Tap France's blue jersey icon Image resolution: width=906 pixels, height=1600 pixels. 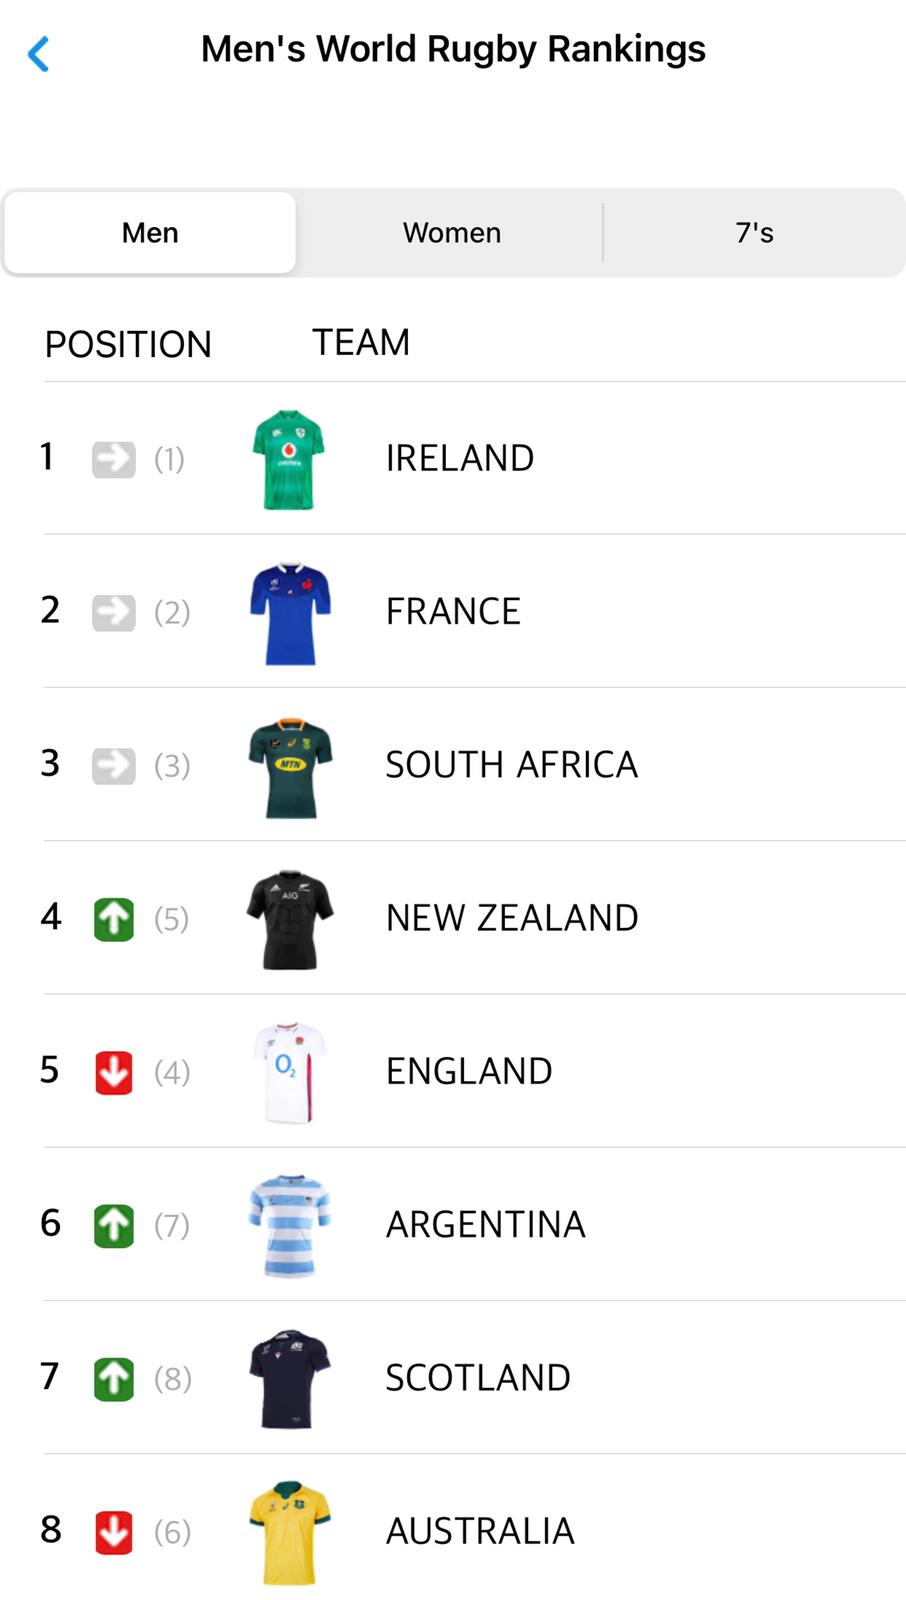pos(289,613)
